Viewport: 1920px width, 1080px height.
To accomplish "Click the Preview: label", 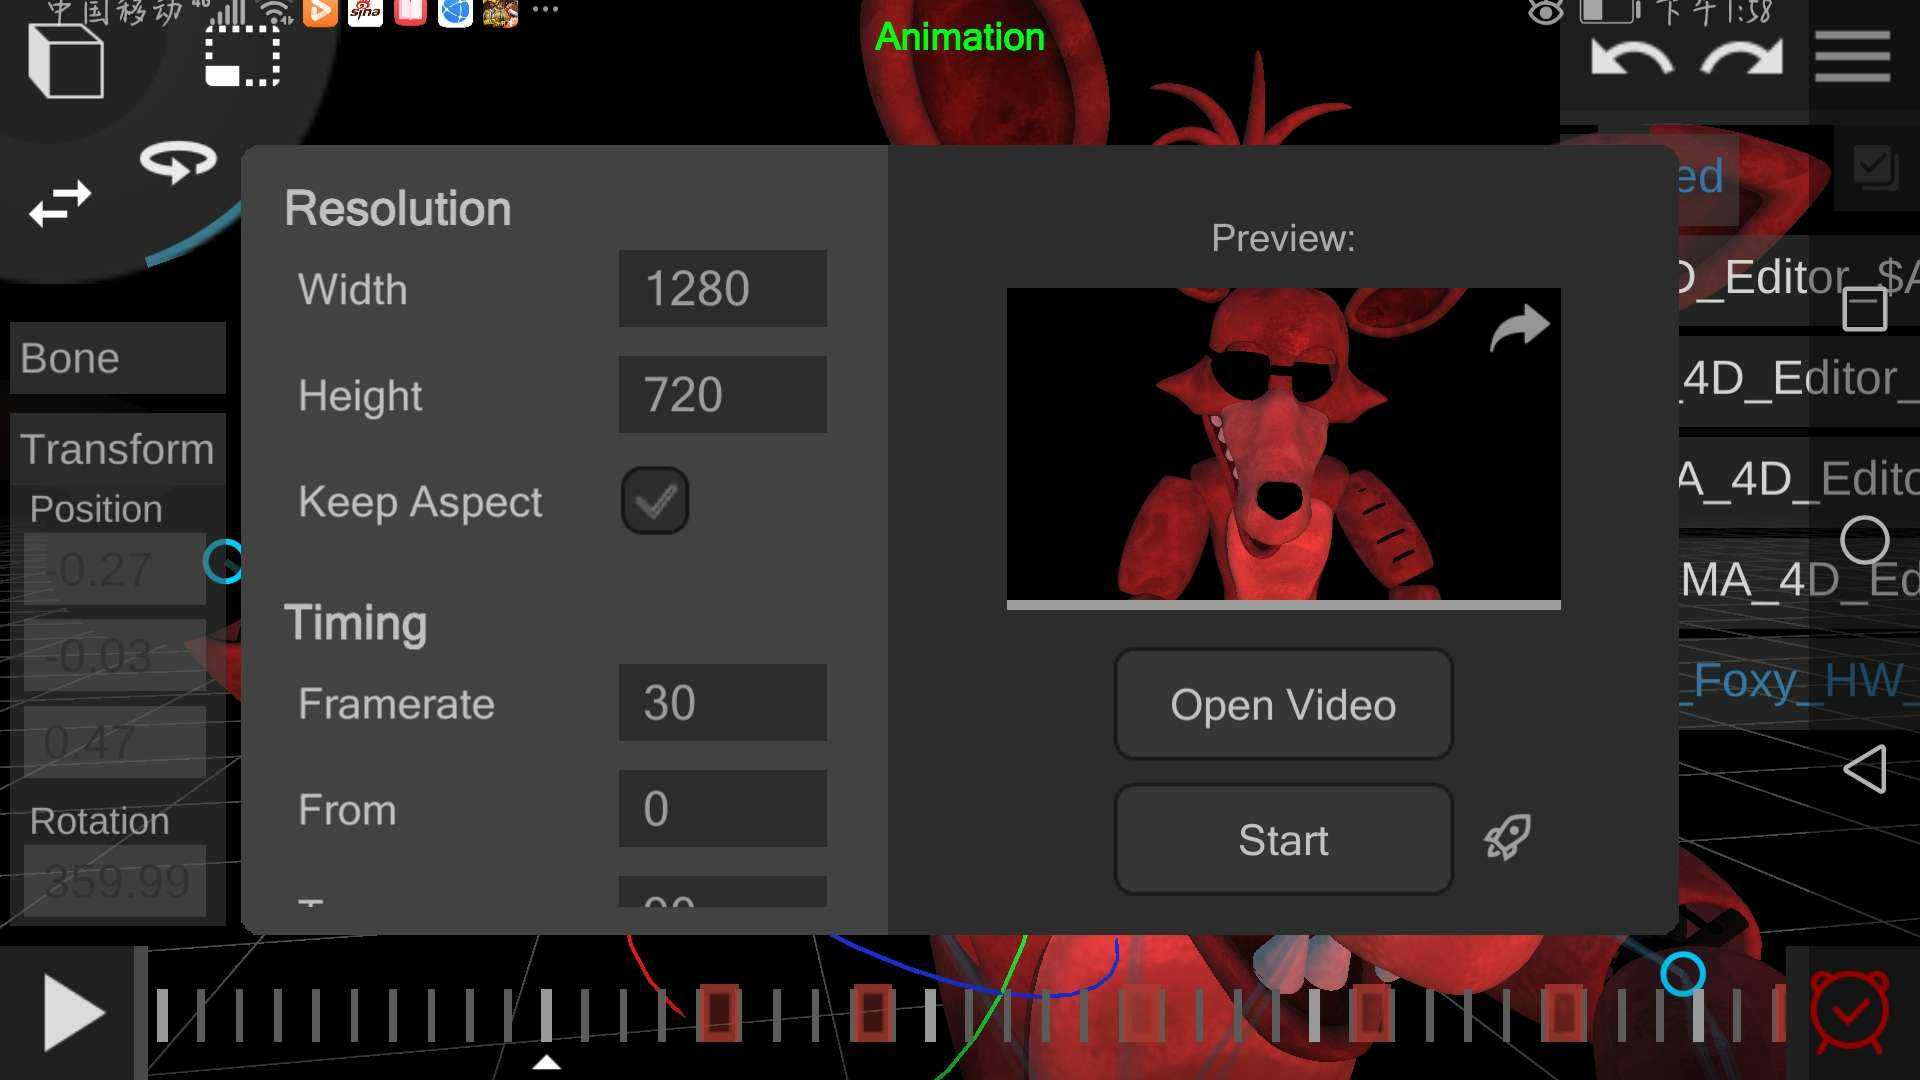I will pyautogui.click(x=1283, y=238).
